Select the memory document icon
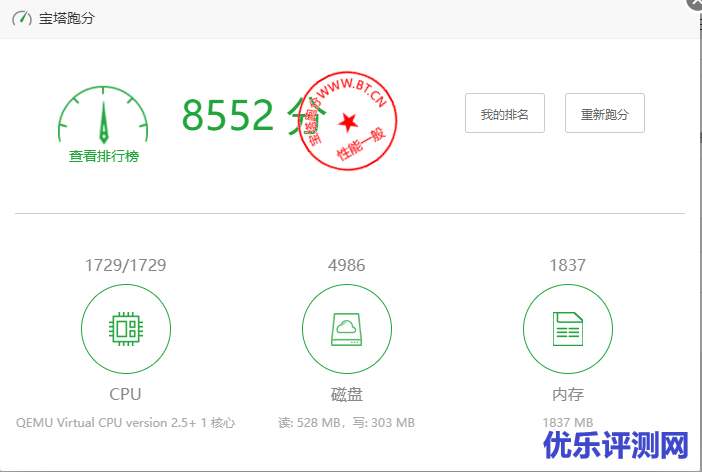This screenshot has height=472, width=702. [x=567, y=329]
